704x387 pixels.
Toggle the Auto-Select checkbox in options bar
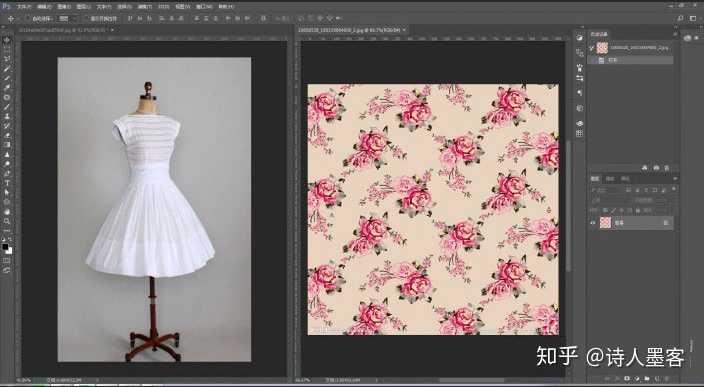point(28,19)
